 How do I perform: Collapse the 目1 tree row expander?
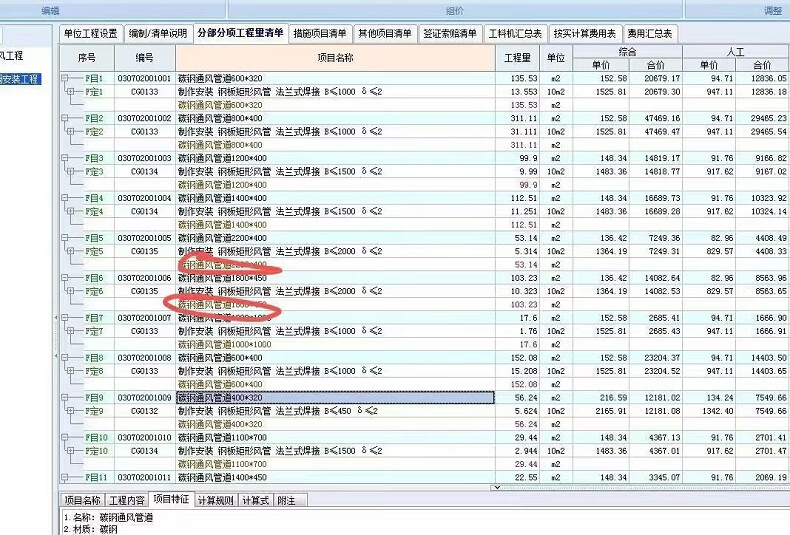coord(64,78)
